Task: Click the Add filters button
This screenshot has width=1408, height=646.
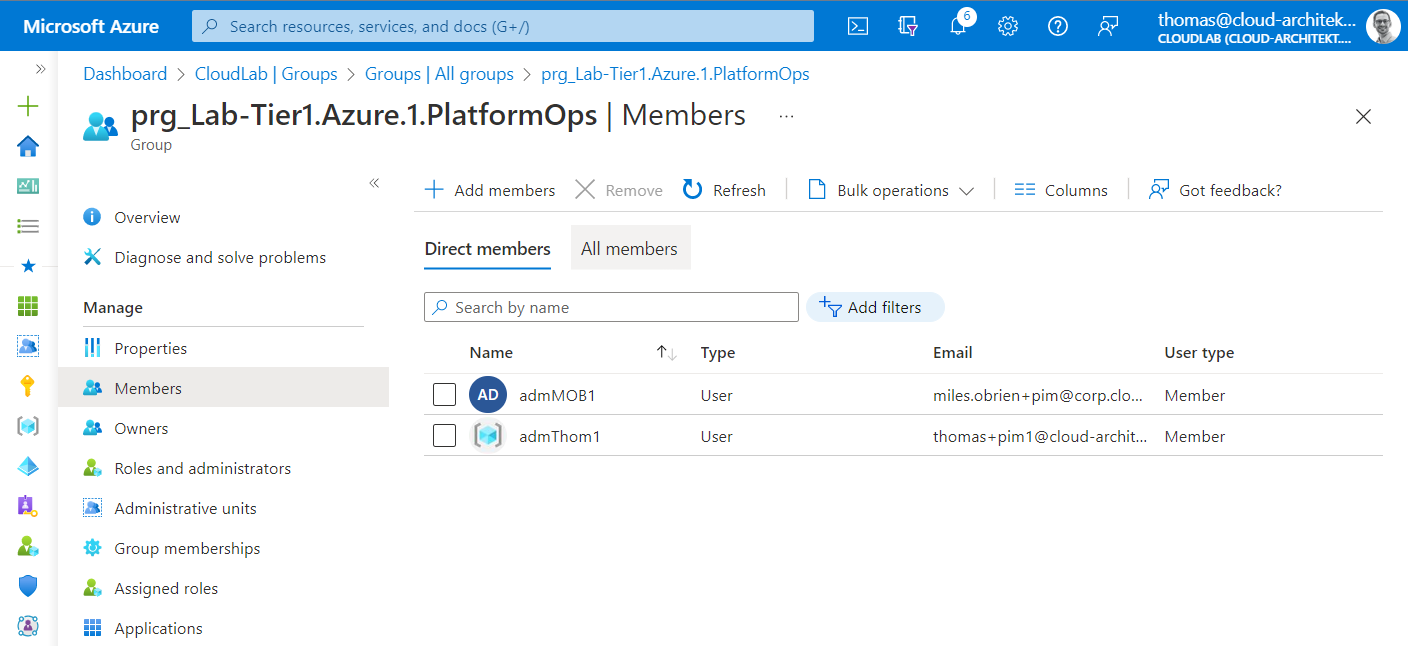Action: pos(875,307)
